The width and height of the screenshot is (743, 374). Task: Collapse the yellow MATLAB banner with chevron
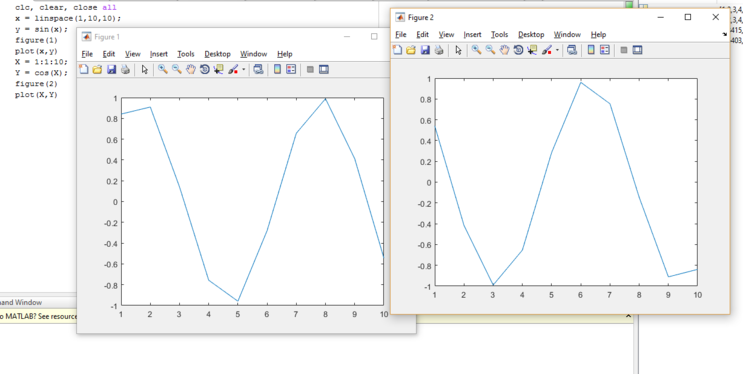tap(628, 316)
